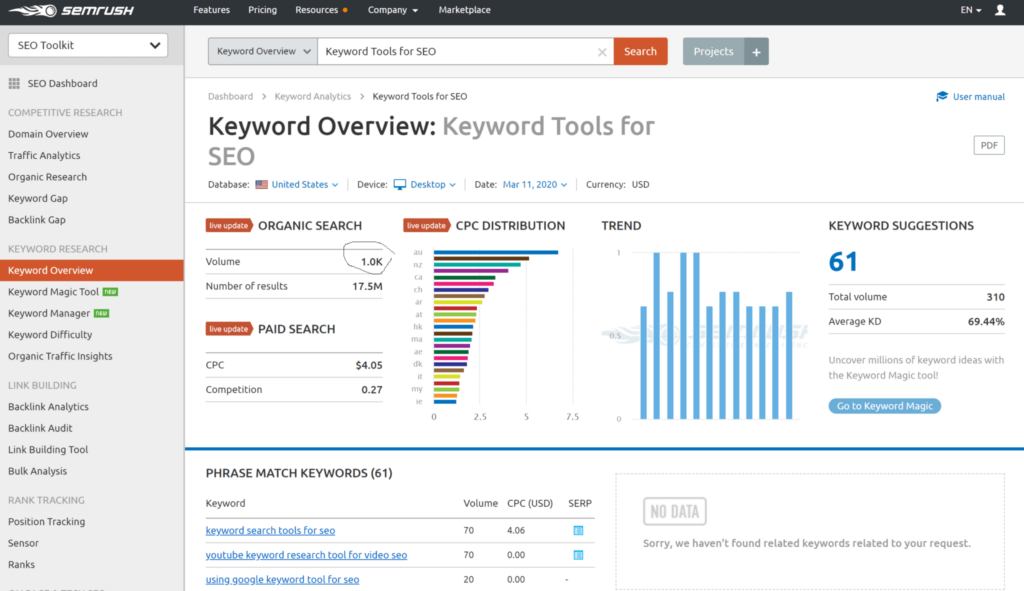Open the Features menu
The width and height of the screenshot is (1024, 591).
point(212,10)
